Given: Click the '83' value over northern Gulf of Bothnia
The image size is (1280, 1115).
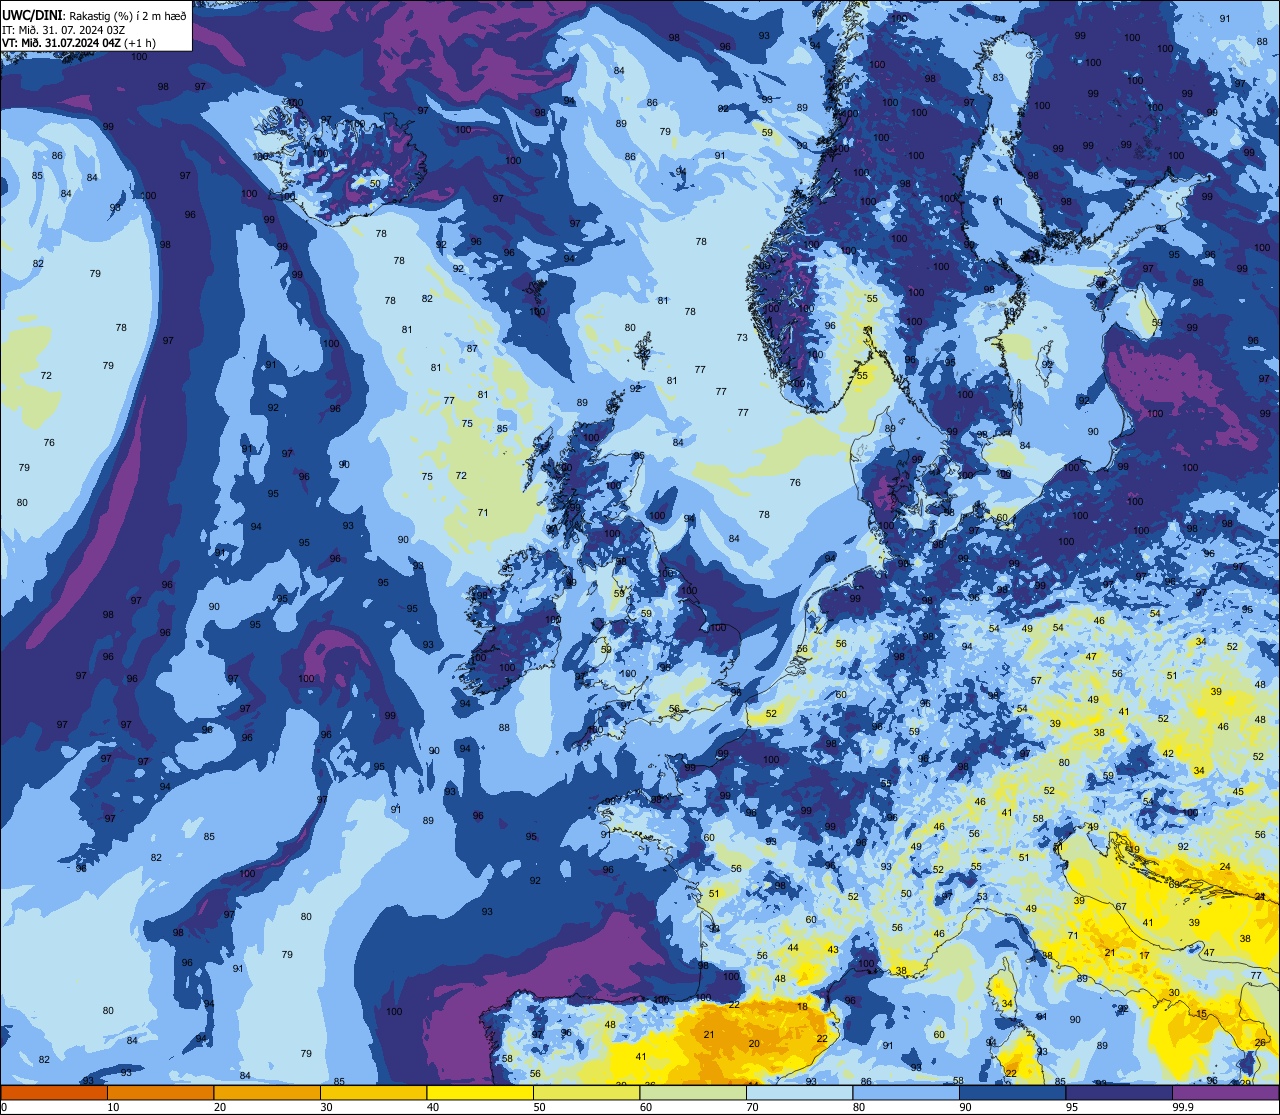Looking at the screenshot, I should [x=998, y=77].
